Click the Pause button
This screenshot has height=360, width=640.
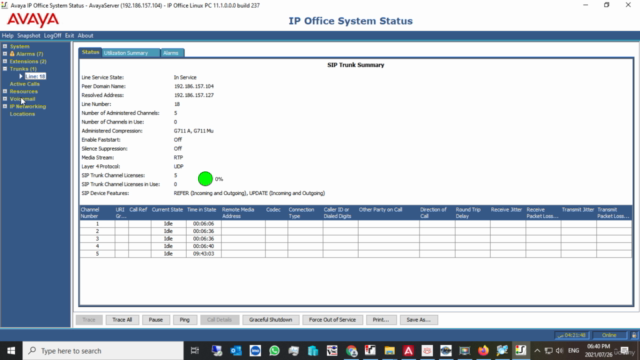[x=156, y=320]
